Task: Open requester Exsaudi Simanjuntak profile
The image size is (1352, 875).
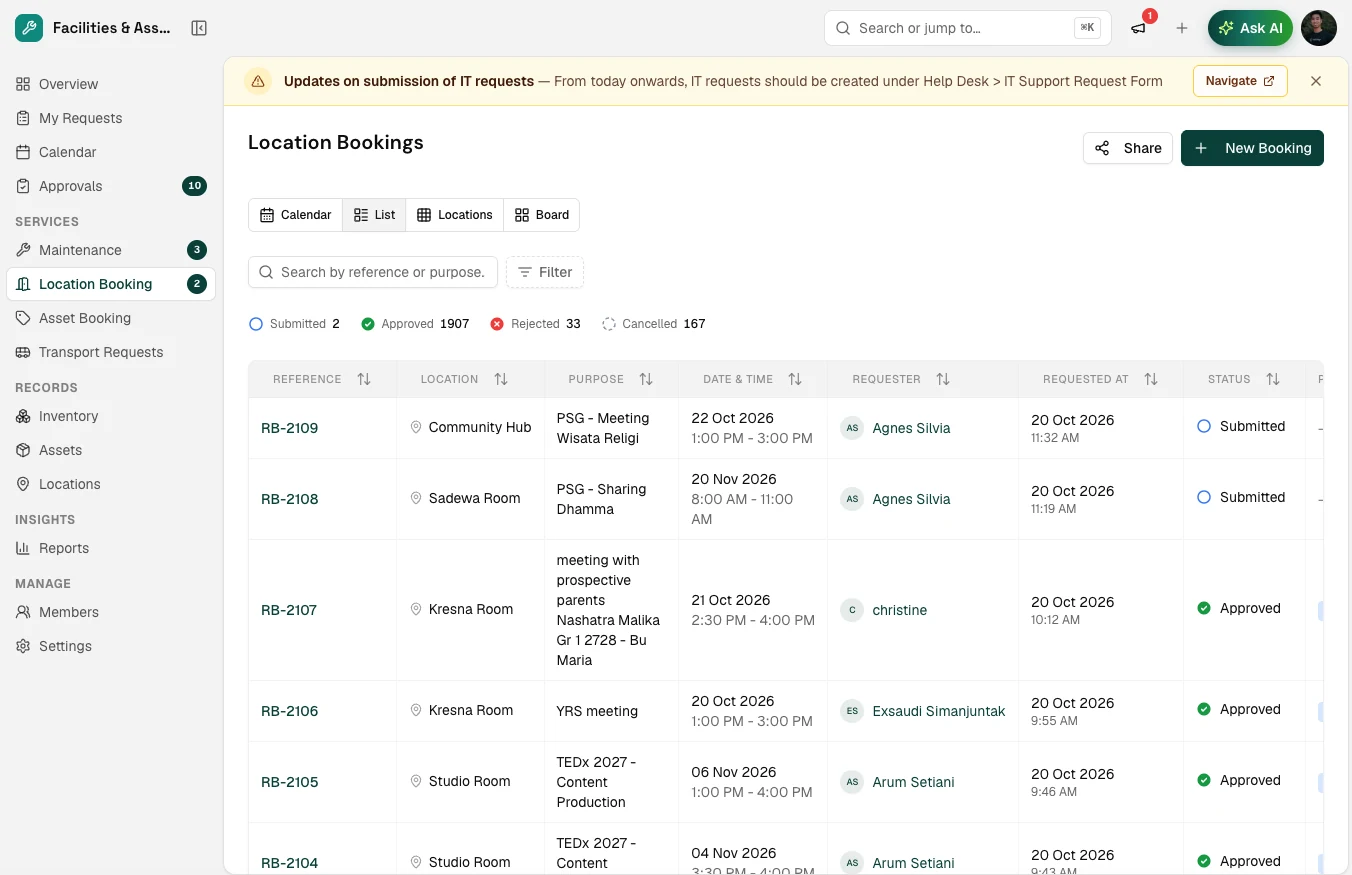Action: tap(939, 711)
